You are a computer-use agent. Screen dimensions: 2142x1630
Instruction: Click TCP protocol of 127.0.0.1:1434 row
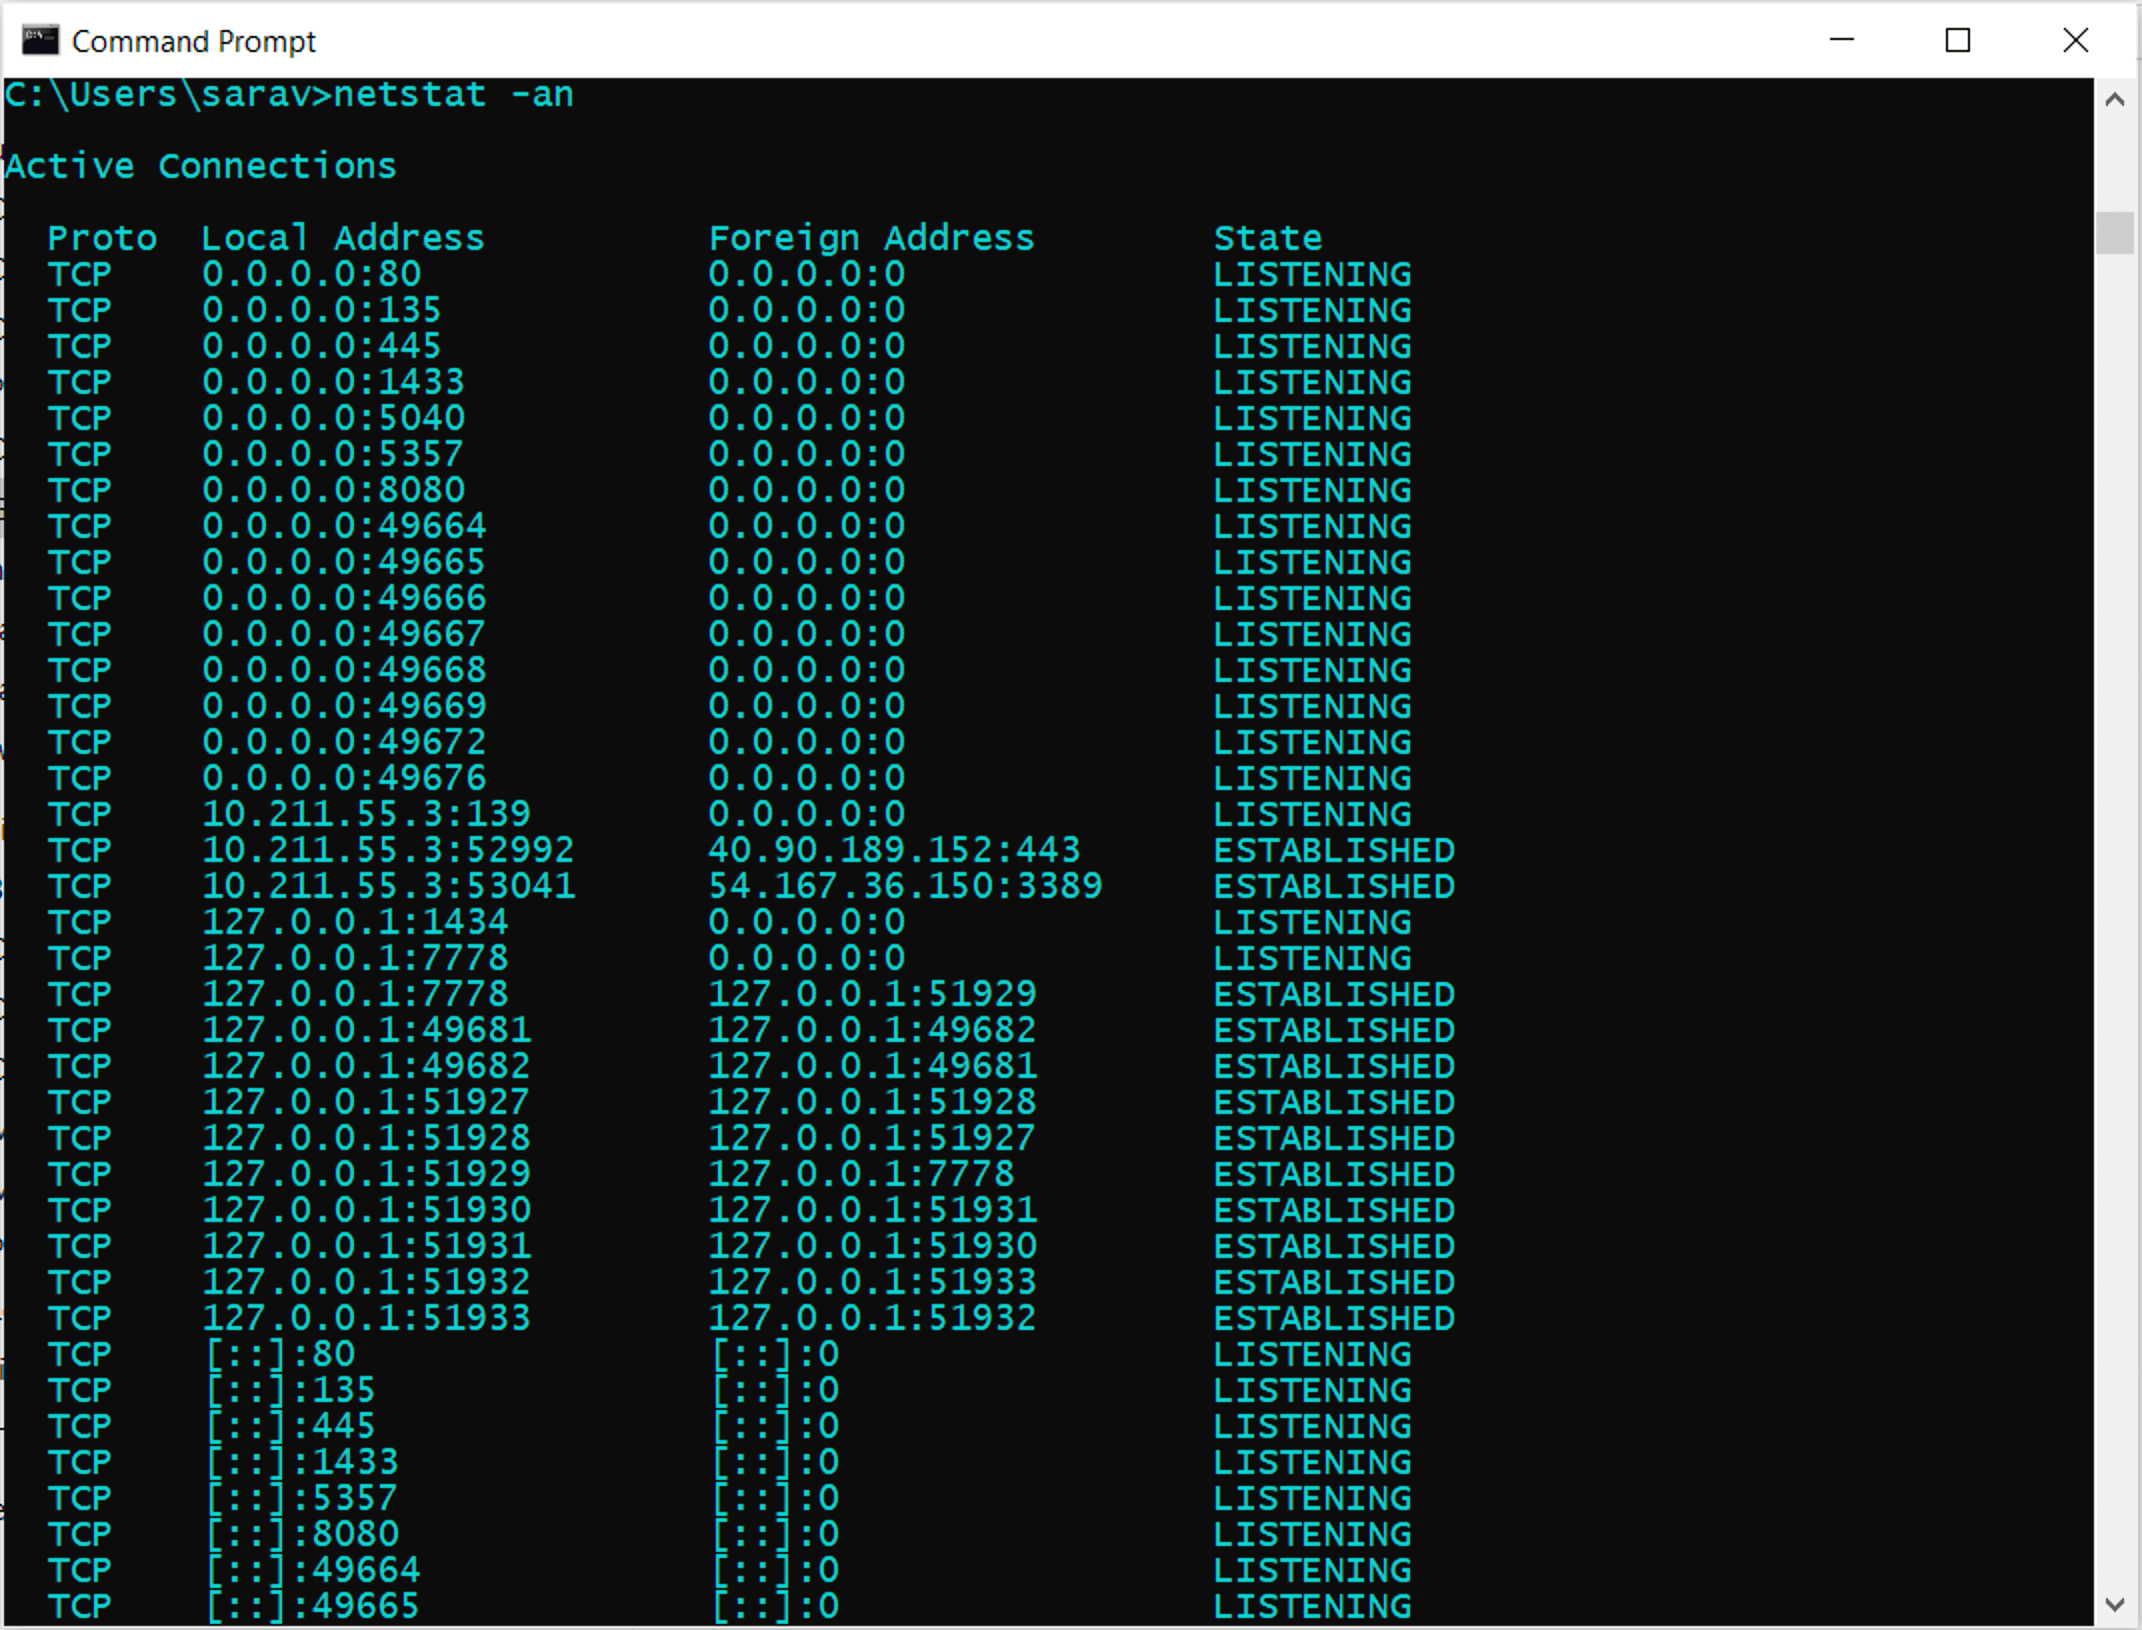point(80,922)
